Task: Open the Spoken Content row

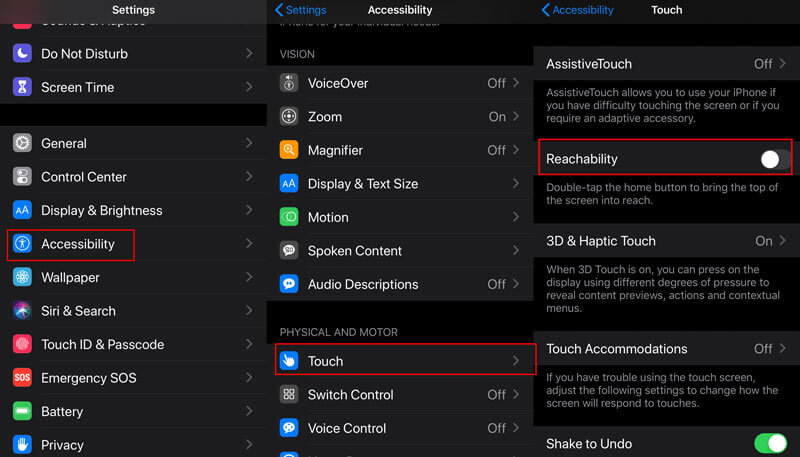Action: (x=400, y=250)
